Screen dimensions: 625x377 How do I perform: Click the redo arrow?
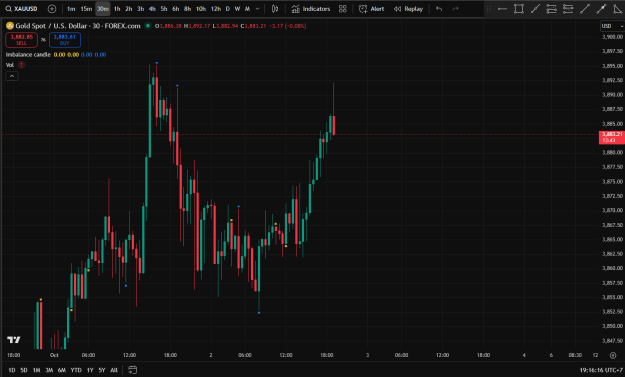(455, 9)
